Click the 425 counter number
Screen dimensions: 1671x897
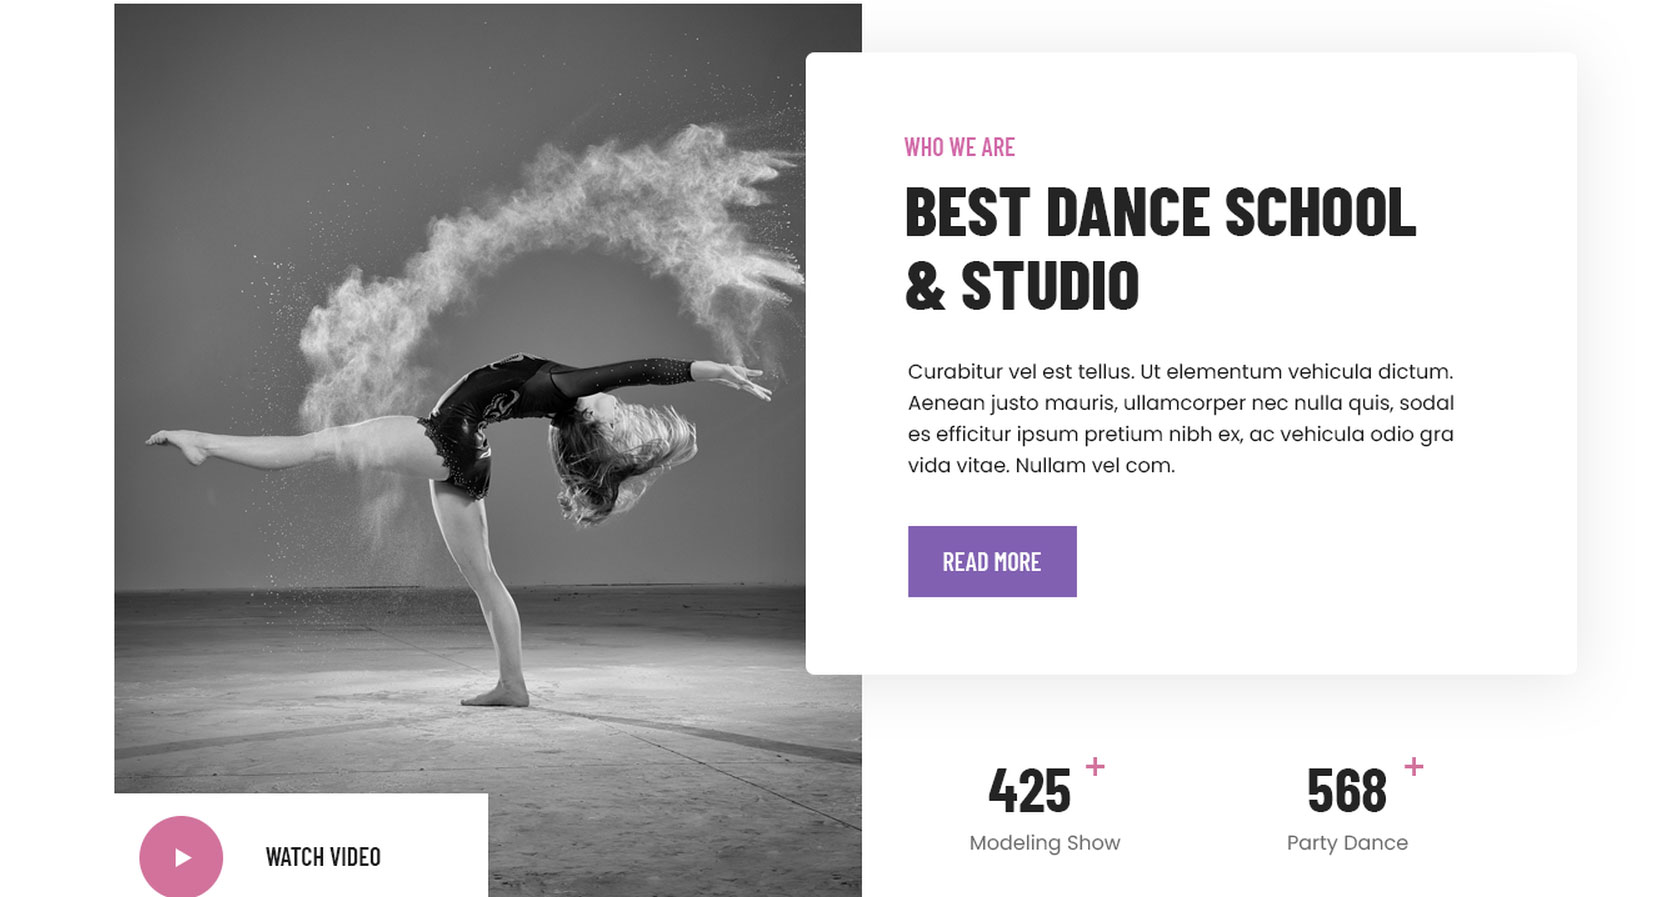pyautogui.click(x=1029, y=791)
